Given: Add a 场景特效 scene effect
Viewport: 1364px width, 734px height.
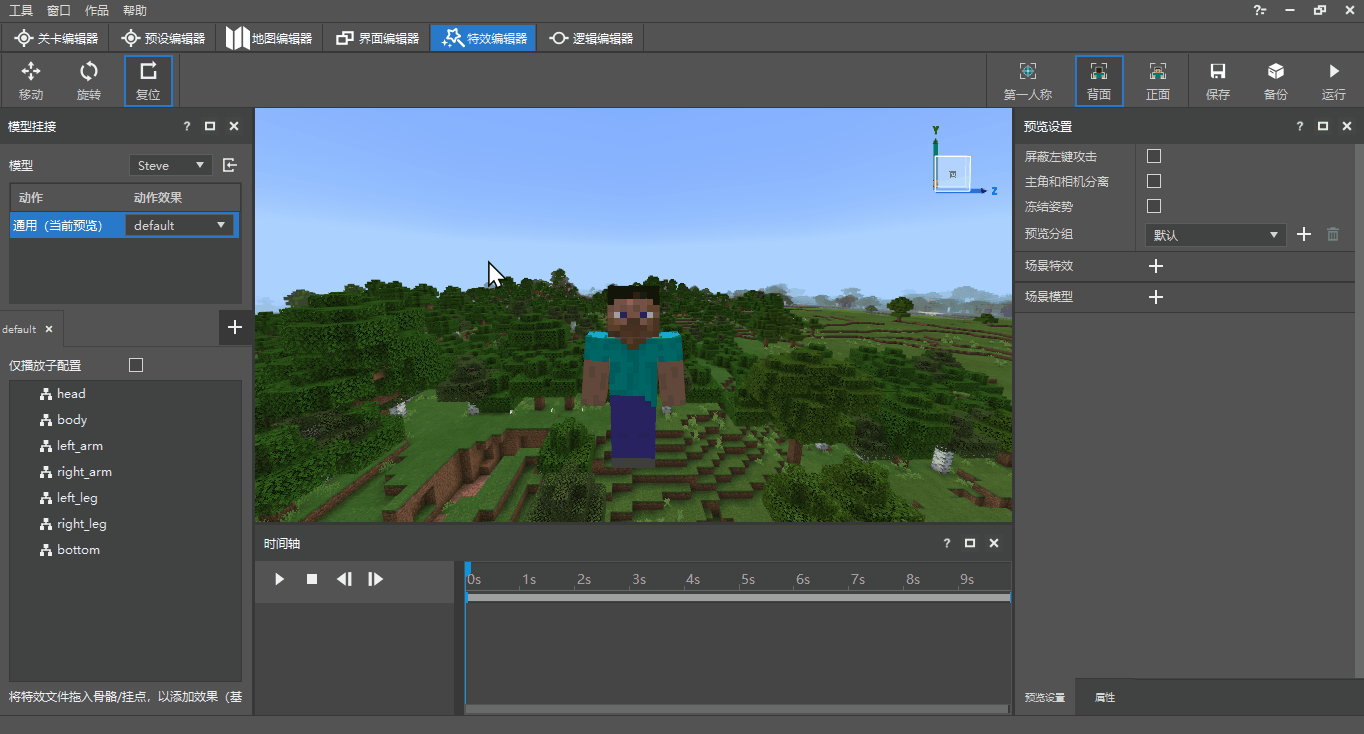Looking at the screenshot, I should point(1156,266).
